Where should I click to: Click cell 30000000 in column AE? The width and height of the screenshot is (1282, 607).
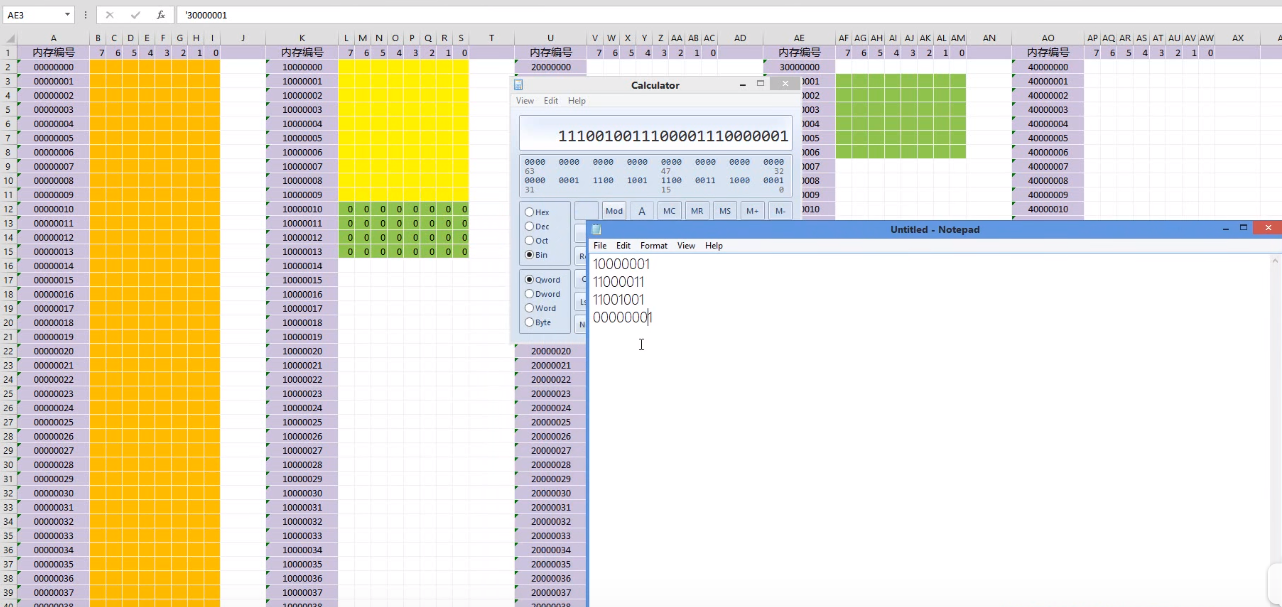pyautogui.click(x=799, y=67)
